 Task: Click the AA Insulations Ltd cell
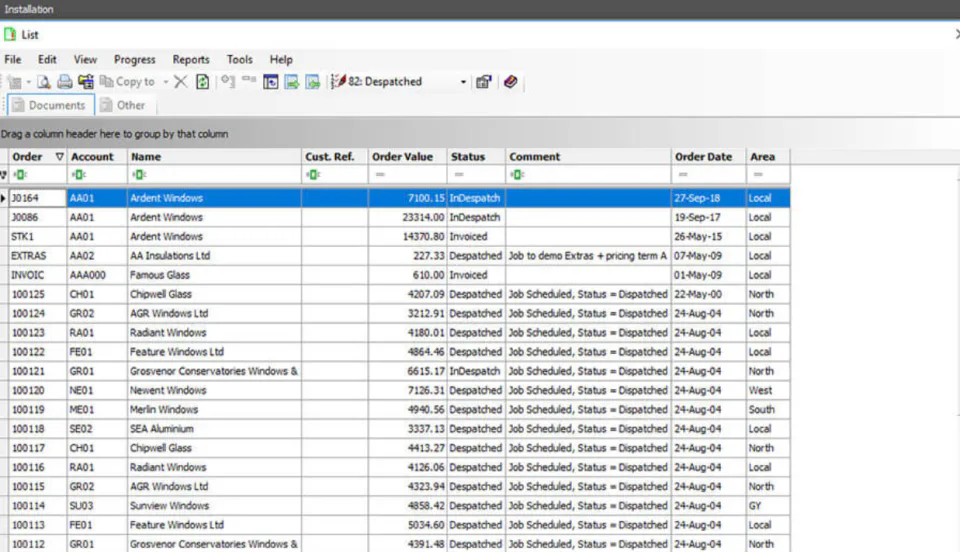pos(214,256)
